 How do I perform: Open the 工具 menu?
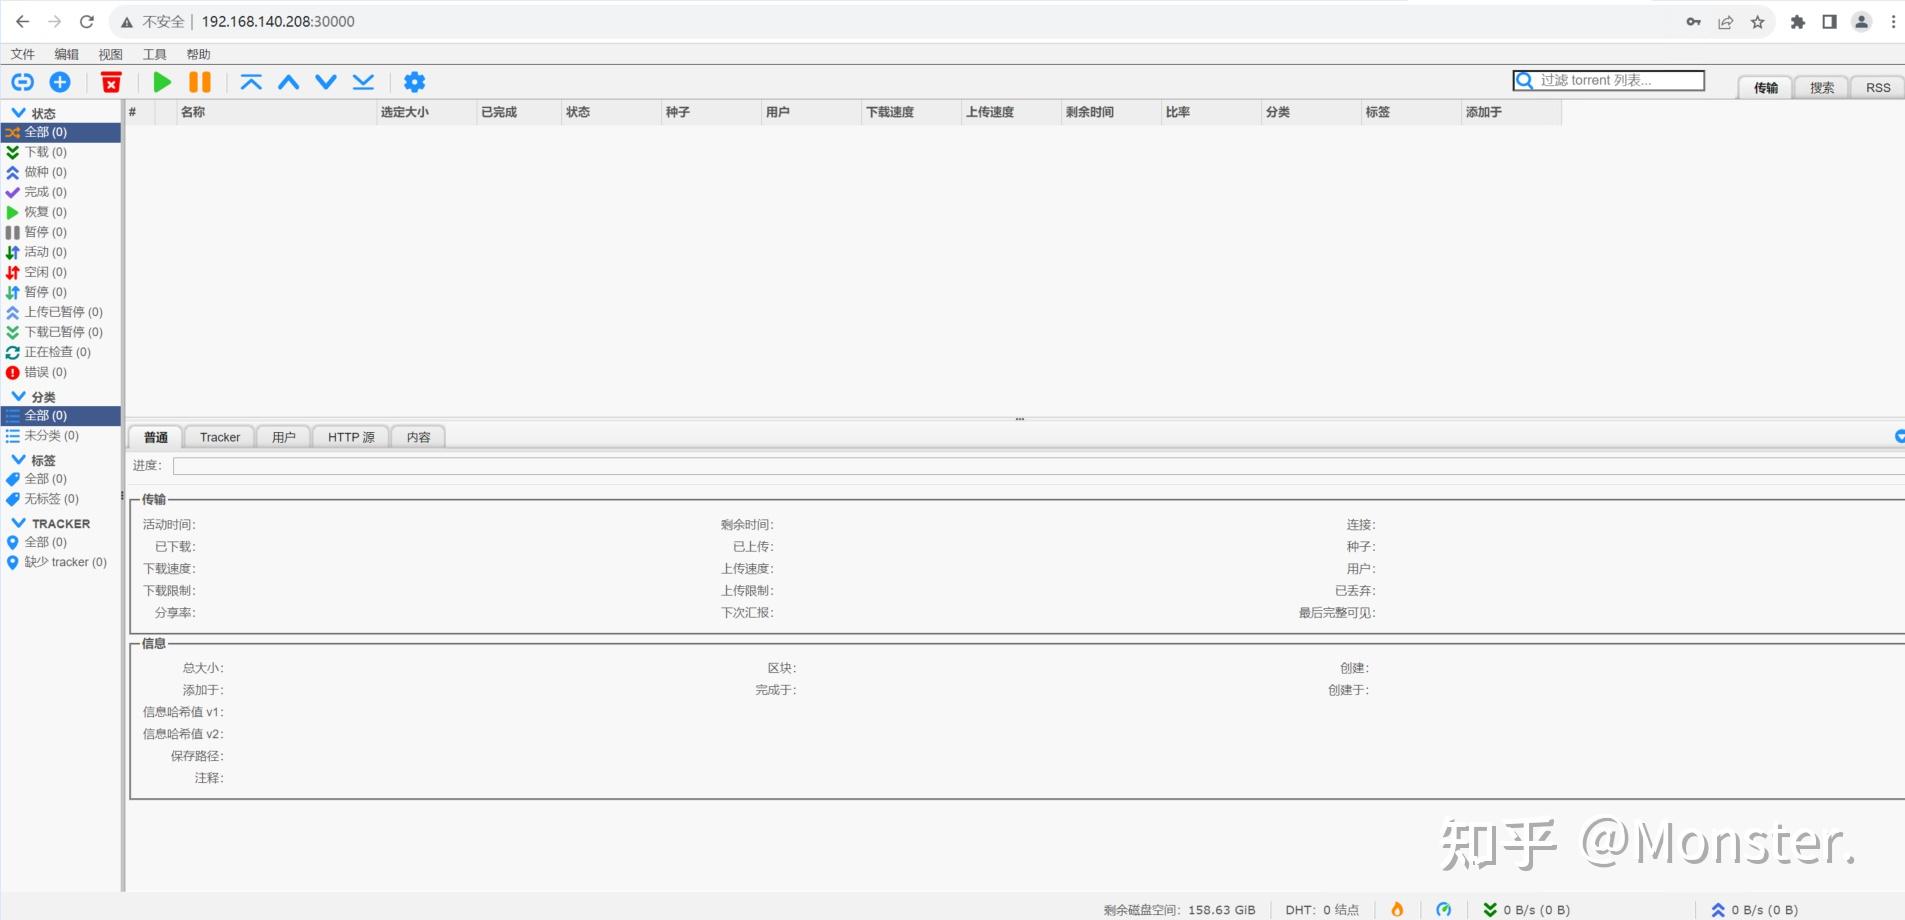(x=154, y=54)
